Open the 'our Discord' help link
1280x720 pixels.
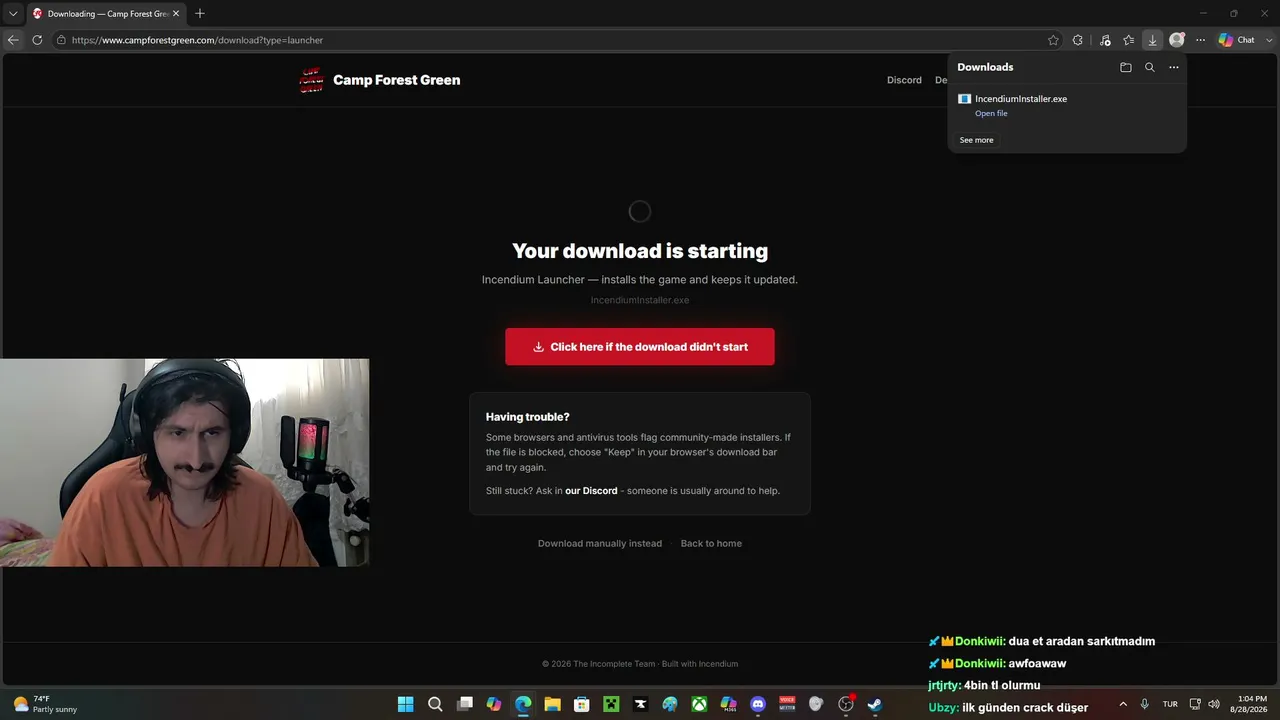coord(591,491)
